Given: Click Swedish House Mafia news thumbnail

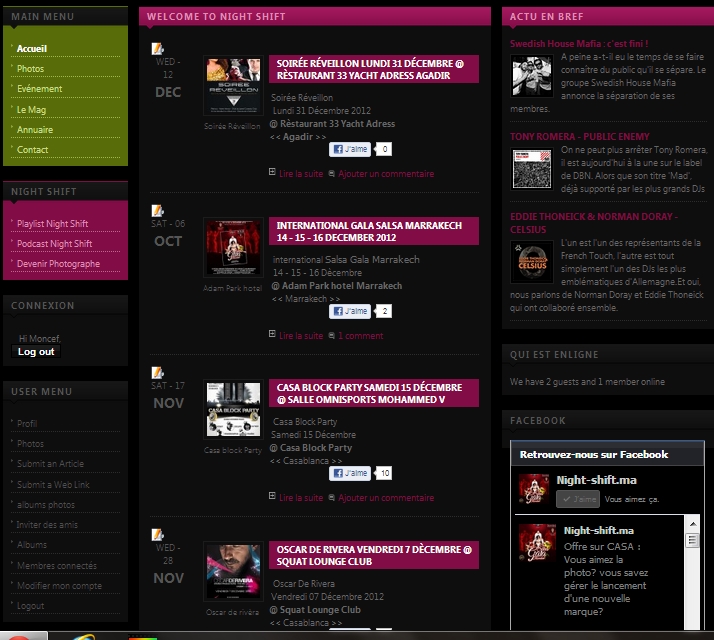Looking at the screenshot, I should click(532, 76).
